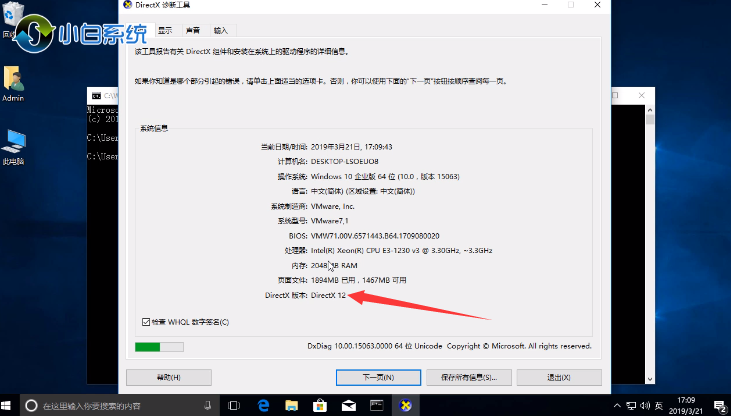731x416 pixels.
Task: Click the DirectX Diagnostic Tool title icon
Action: pos(127,5)
